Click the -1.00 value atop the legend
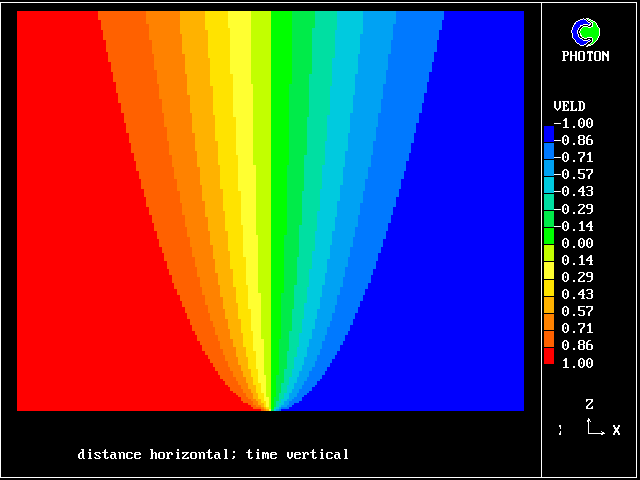Image resolution: width=640 pixels, height=480 pixels. coord(575,123)
